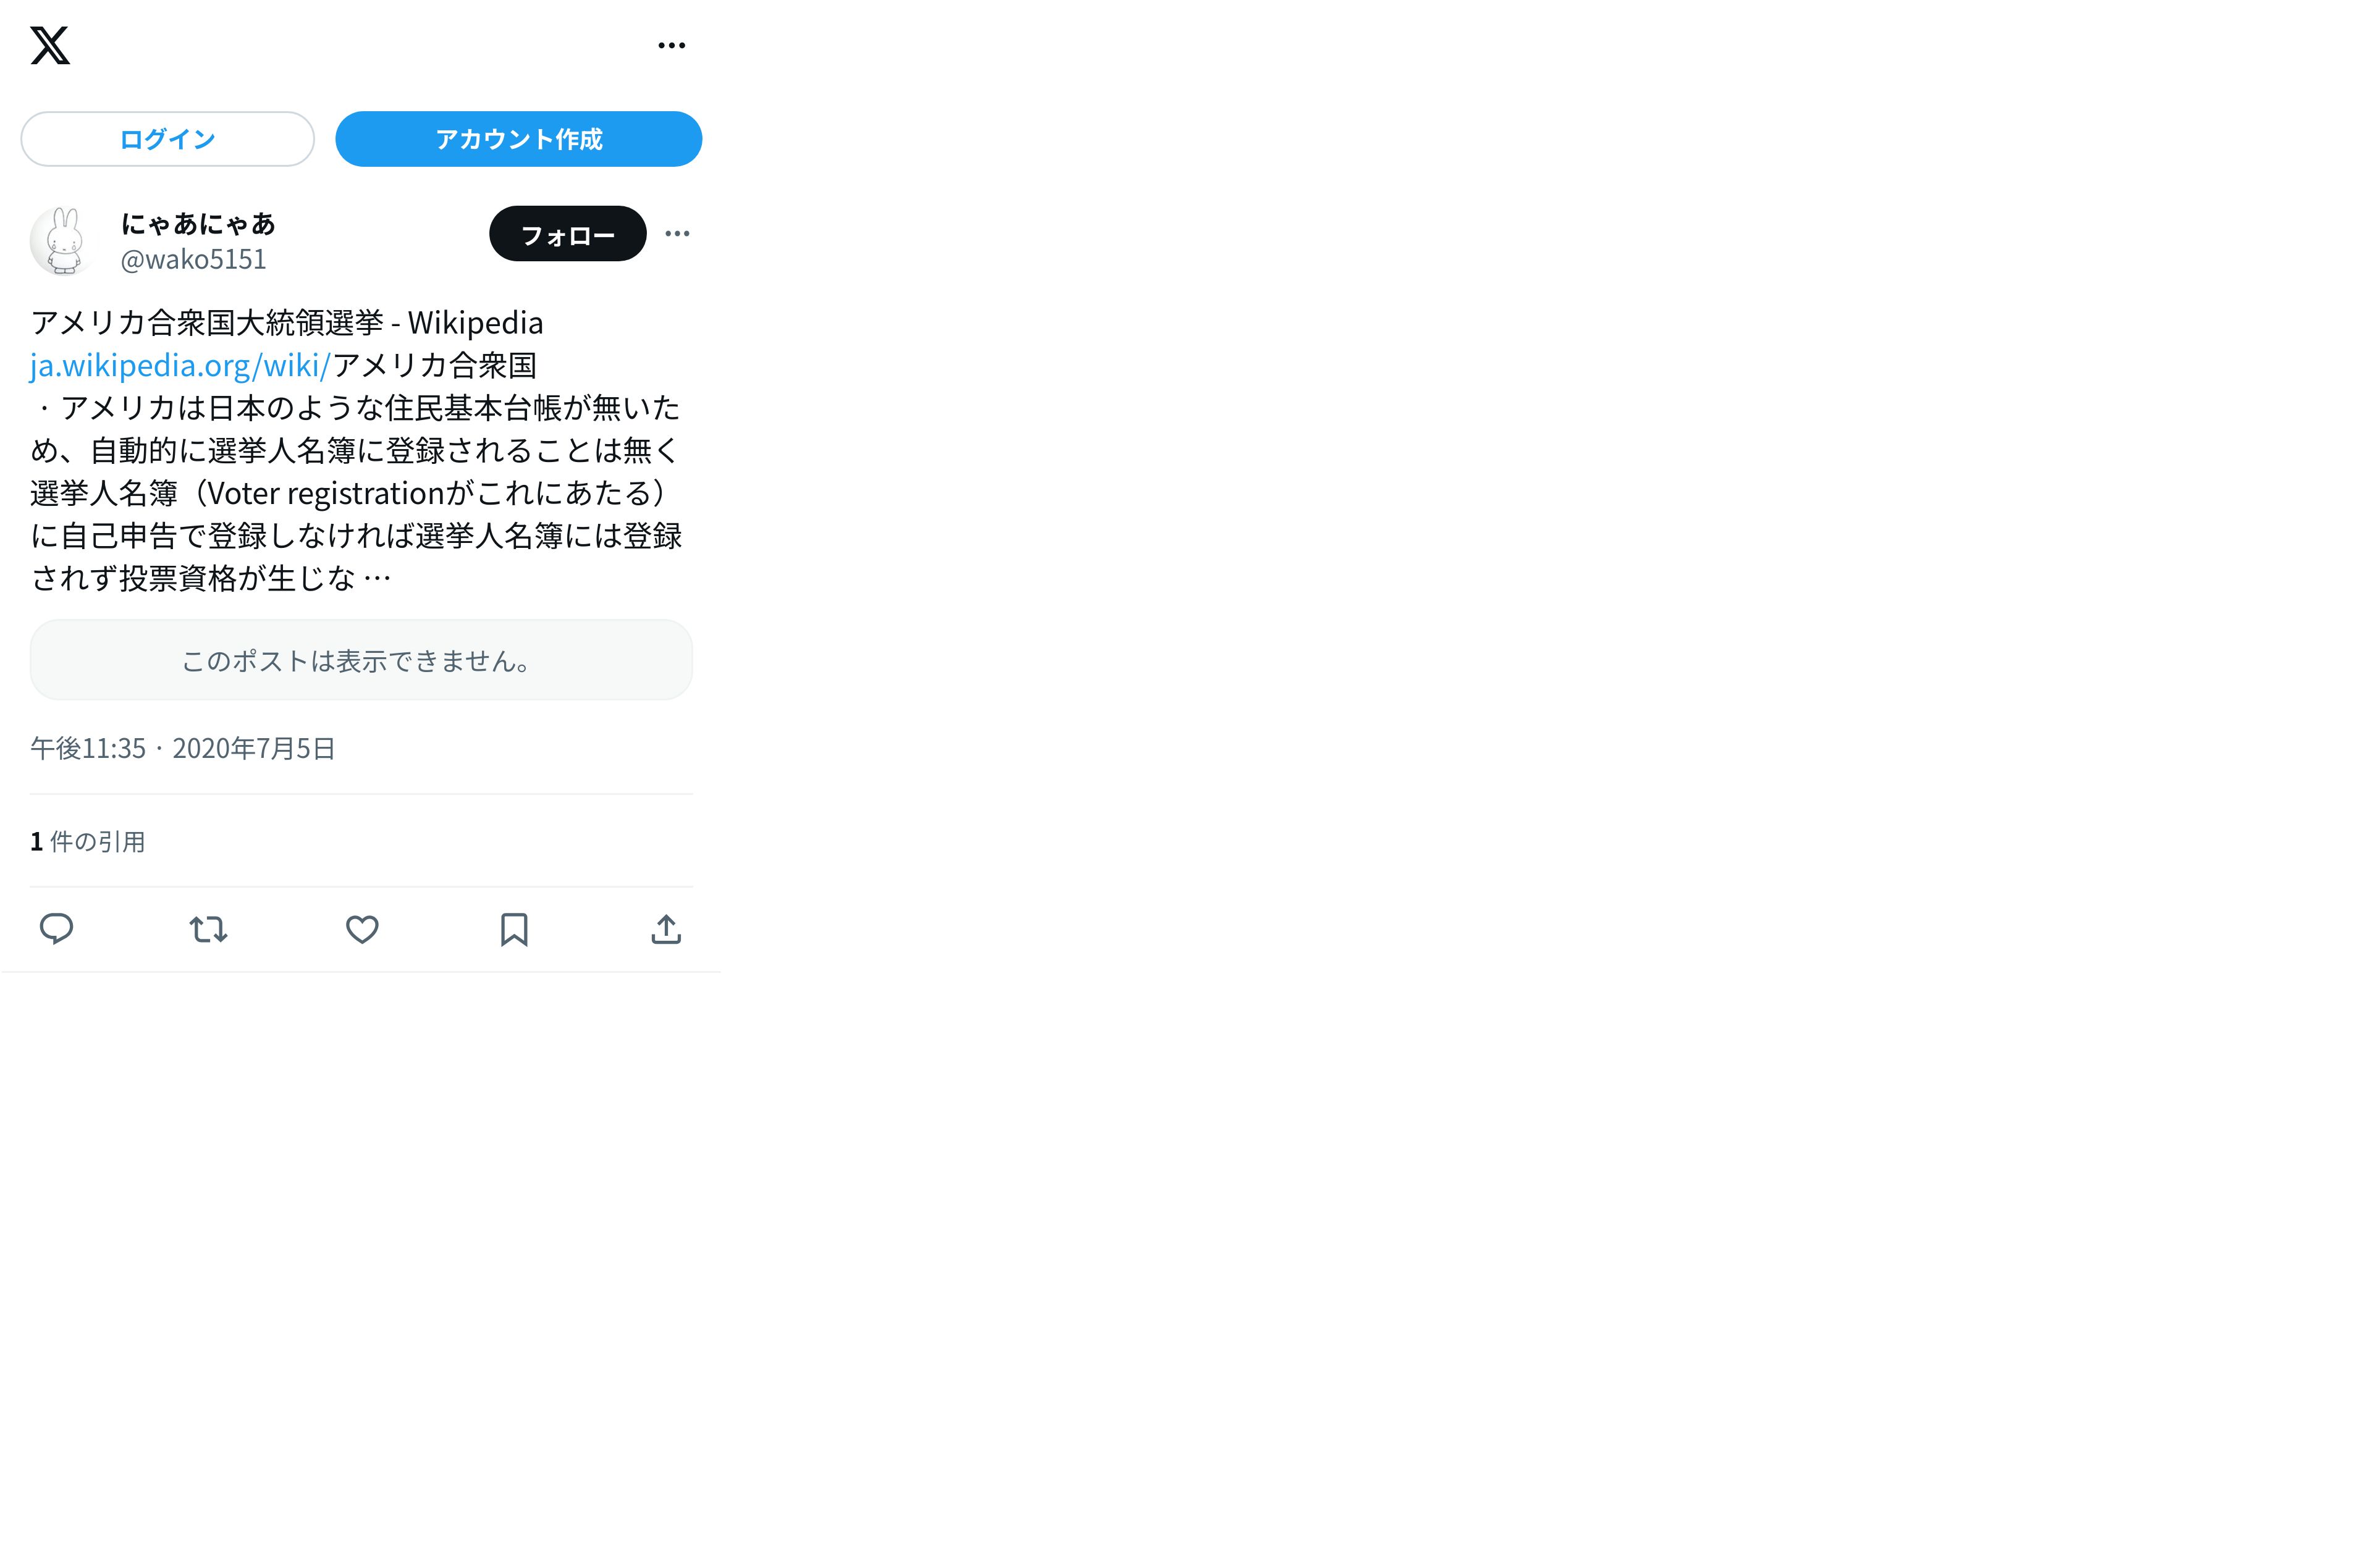Bookmark the post with bookmark icon
2380x1564 pixels.
click(514, 929)
